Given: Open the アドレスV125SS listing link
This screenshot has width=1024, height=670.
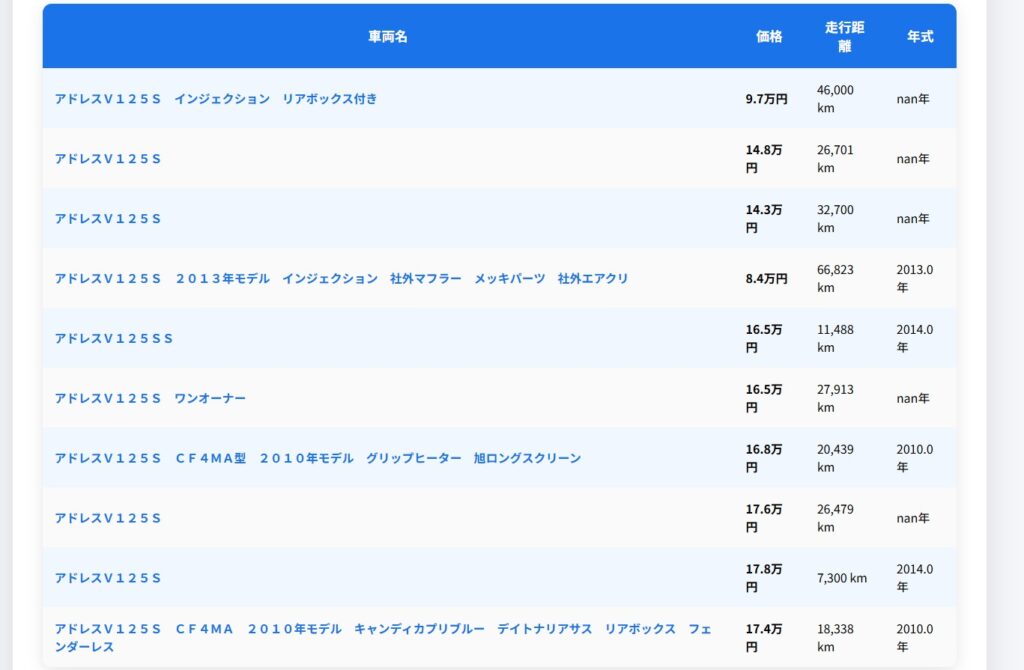Looking at the screenshot, I should pyautogui.click(x=114, y=338).
